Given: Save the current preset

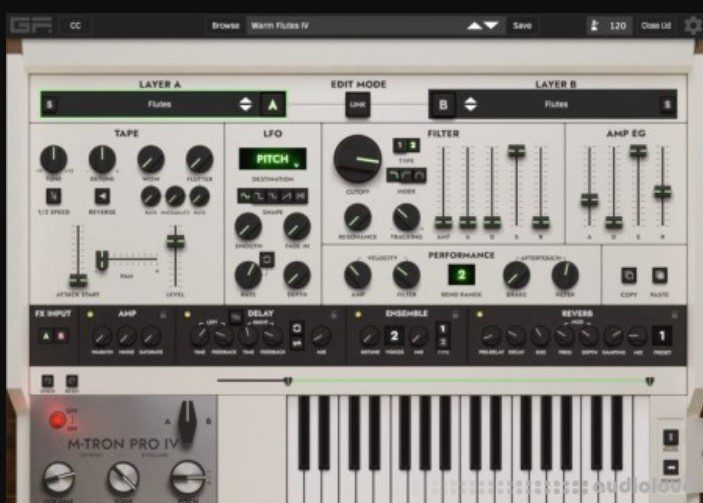Looking at the screenshot, I should click(x=522, y=26).
